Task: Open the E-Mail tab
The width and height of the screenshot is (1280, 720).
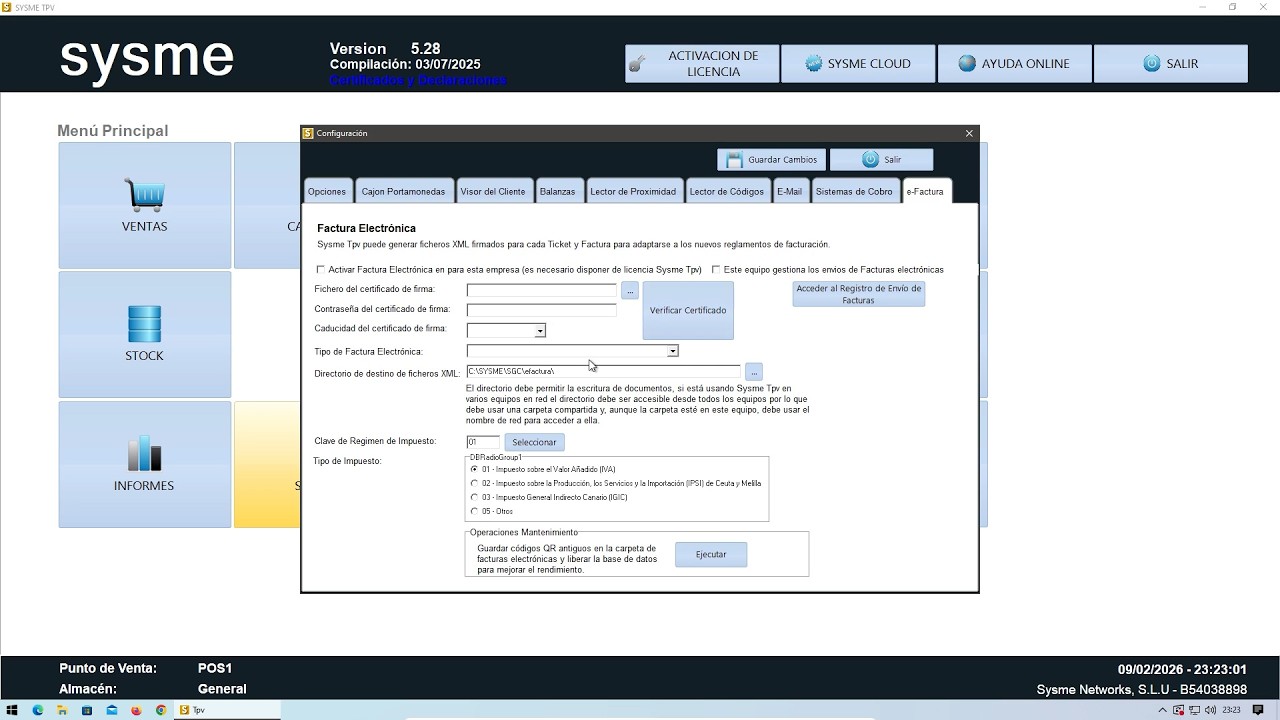Action: (x=790, y=191)
